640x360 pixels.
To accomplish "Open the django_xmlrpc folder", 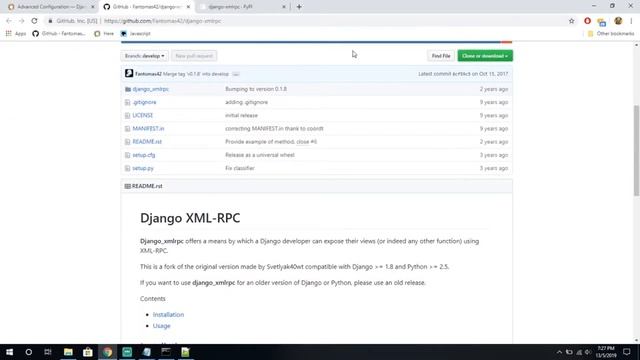I will [x=151, y=89].
